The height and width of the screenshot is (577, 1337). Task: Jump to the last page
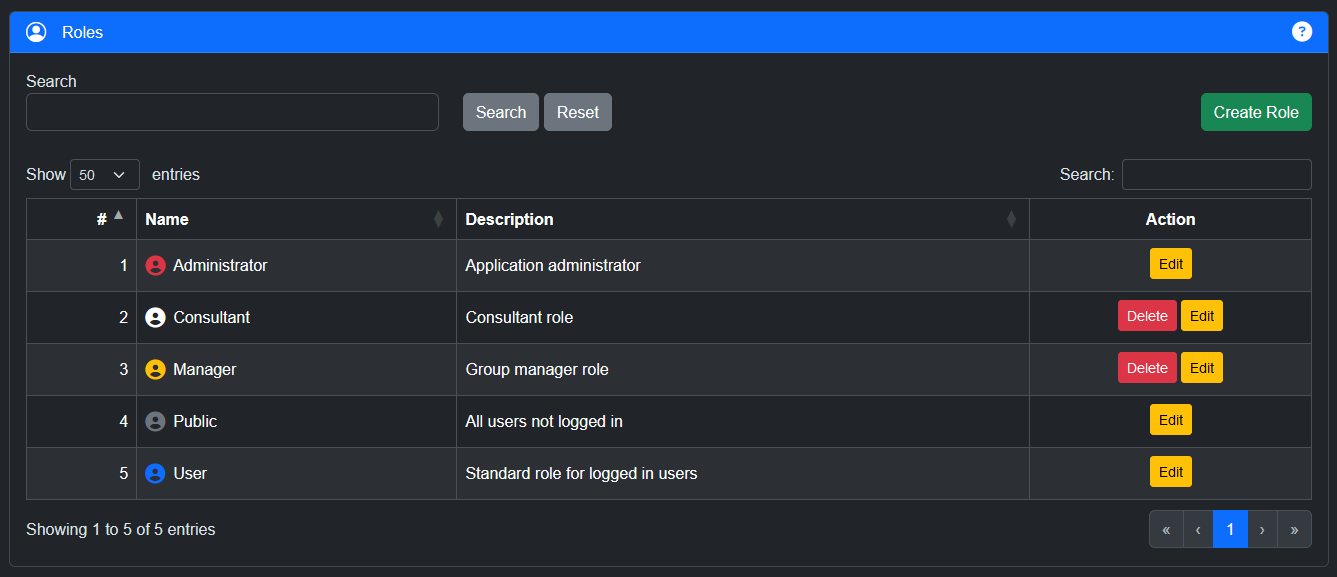click(x=1294, y=530)
